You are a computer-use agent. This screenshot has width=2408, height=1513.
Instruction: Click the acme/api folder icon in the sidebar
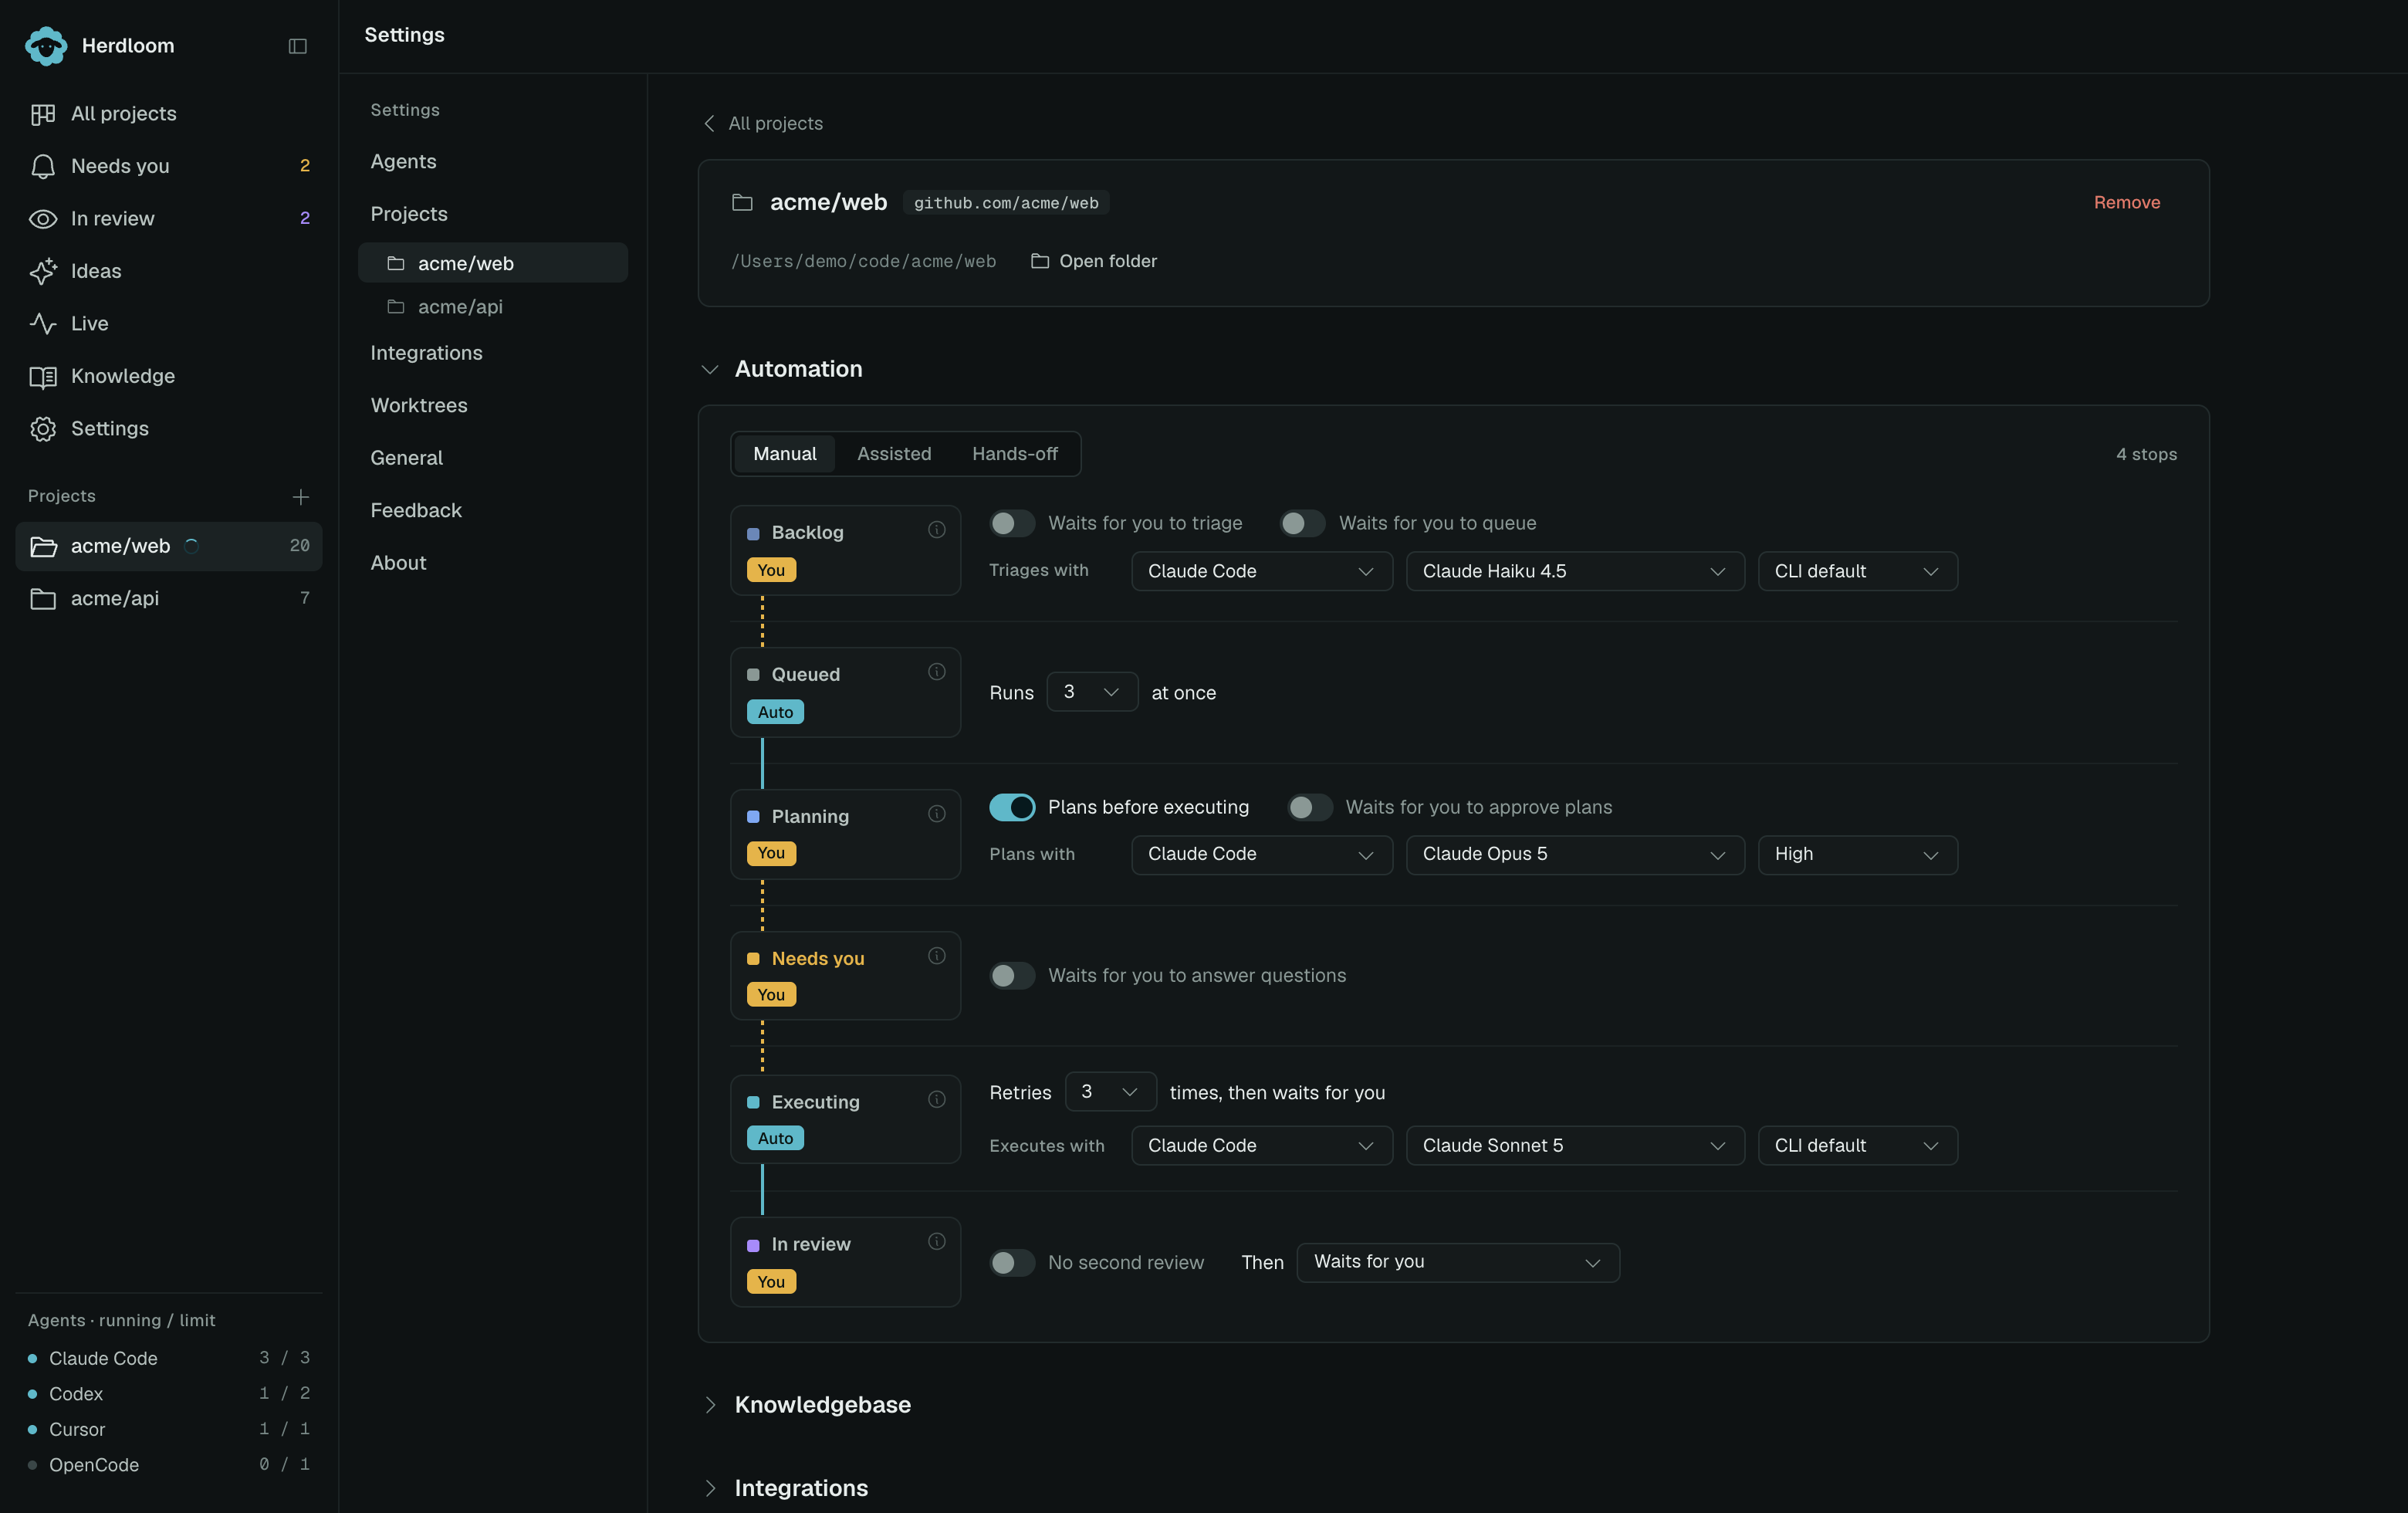(43, 599)
